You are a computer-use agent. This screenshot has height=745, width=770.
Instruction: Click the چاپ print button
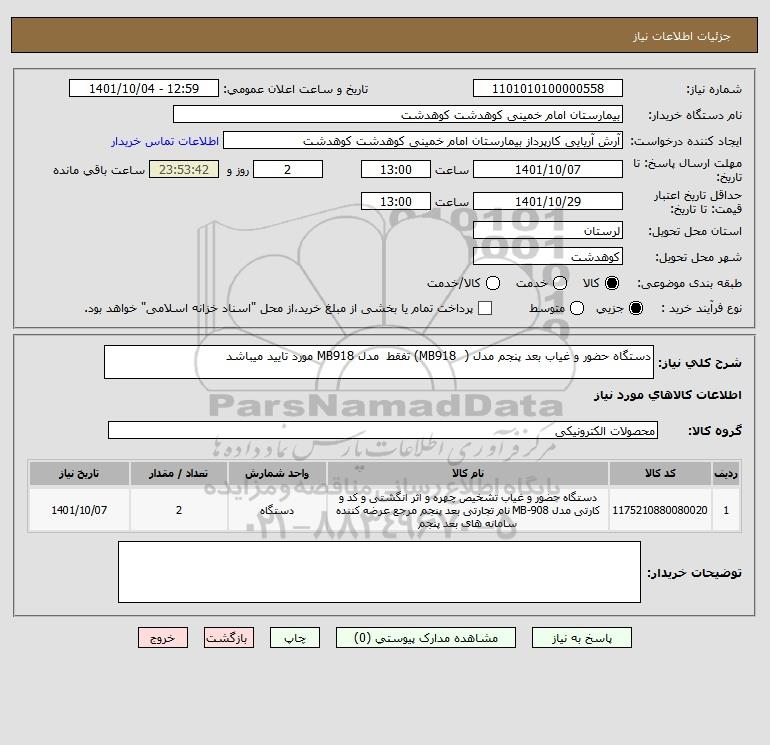[295, 637]
